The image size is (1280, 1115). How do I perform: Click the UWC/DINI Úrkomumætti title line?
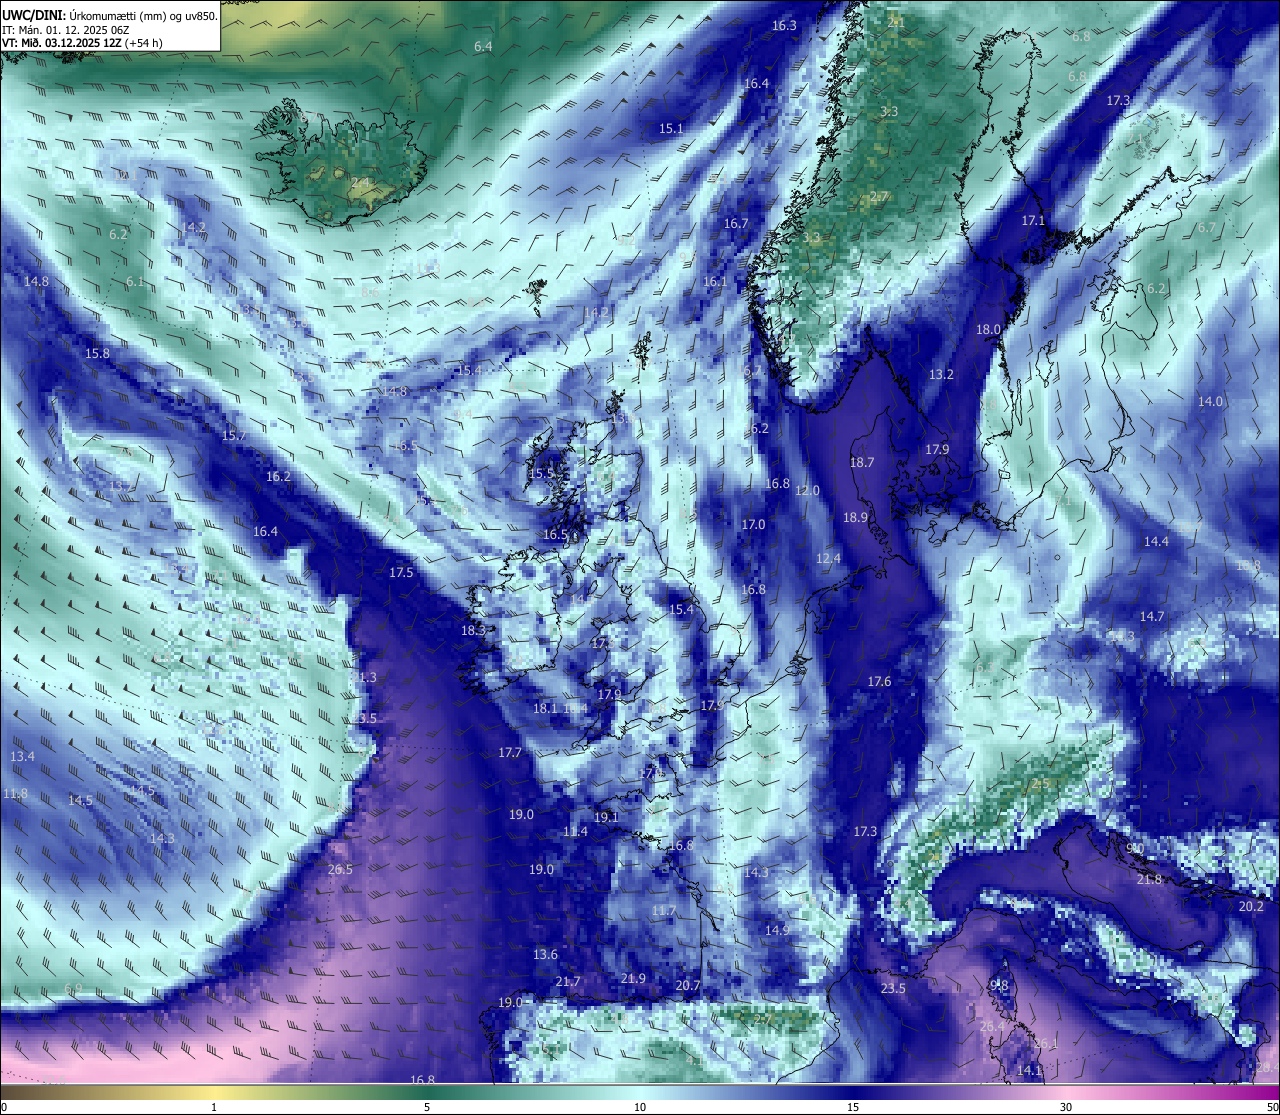pos(109,16)
